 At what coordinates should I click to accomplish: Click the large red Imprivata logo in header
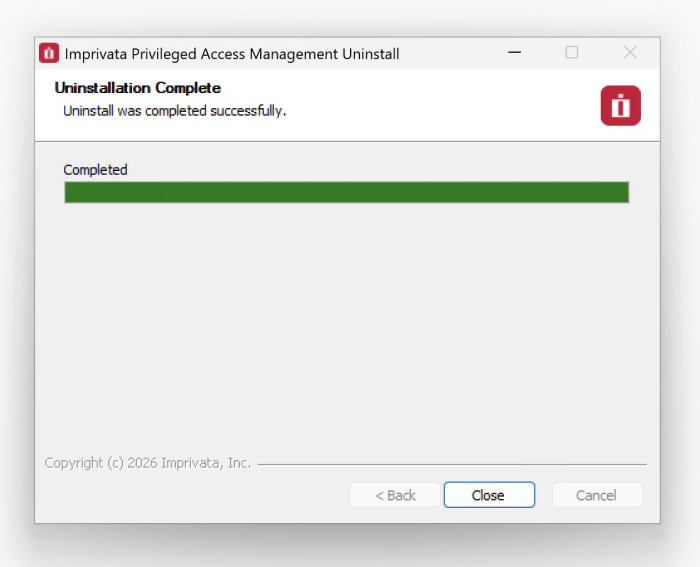620,105
